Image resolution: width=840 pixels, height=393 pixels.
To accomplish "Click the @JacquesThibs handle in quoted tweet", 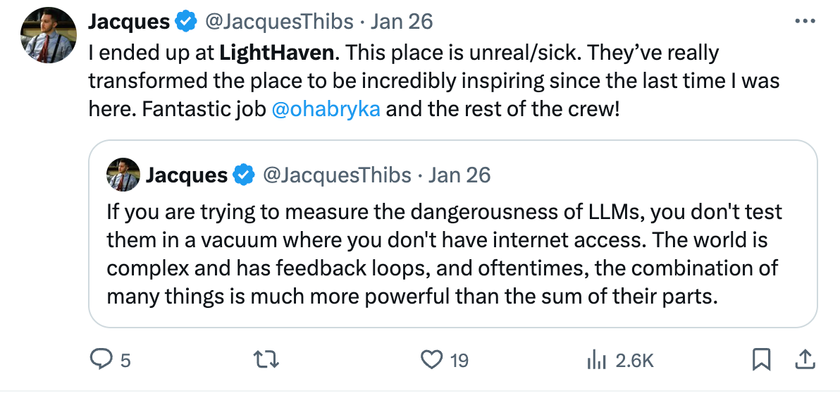I will 337,175.
